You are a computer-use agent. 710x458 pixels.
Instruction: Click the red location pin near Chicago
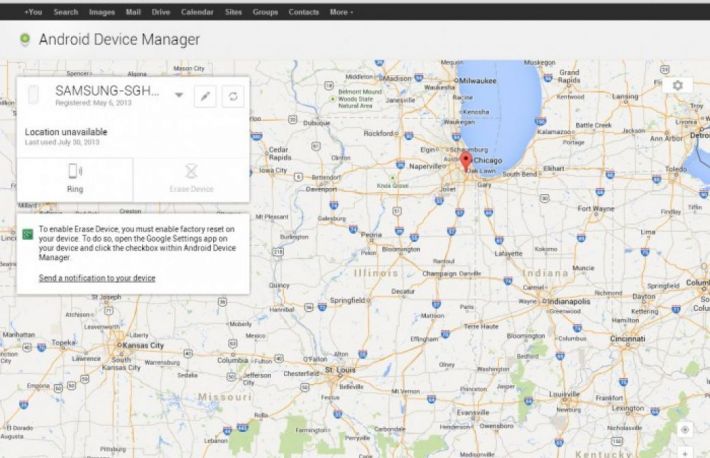tap(464, 161)
